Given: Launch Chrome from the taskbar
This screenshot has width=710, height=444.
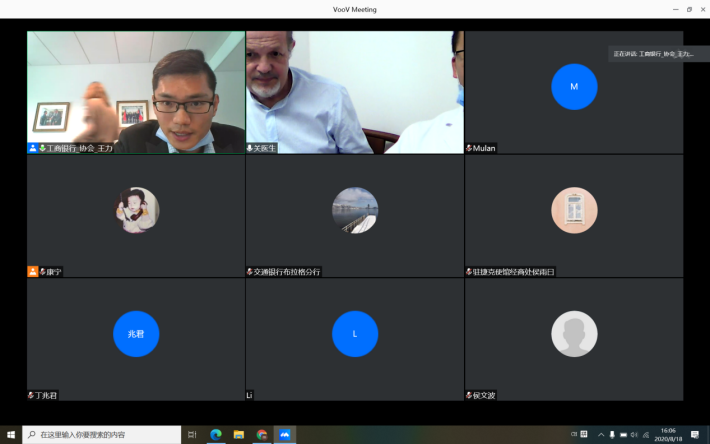Looking at the screenshot, I should (x=262, y=435).
